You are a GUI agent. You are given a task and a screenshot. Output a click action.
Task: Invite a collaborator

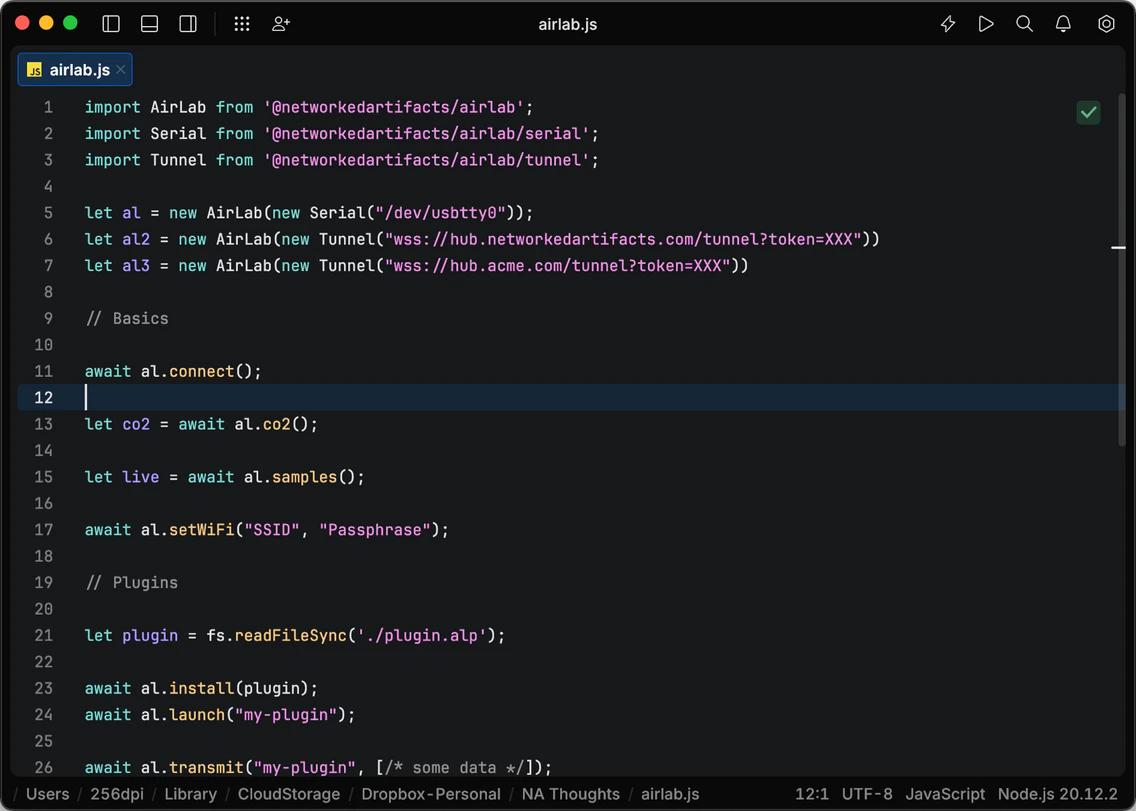(281, 23)
